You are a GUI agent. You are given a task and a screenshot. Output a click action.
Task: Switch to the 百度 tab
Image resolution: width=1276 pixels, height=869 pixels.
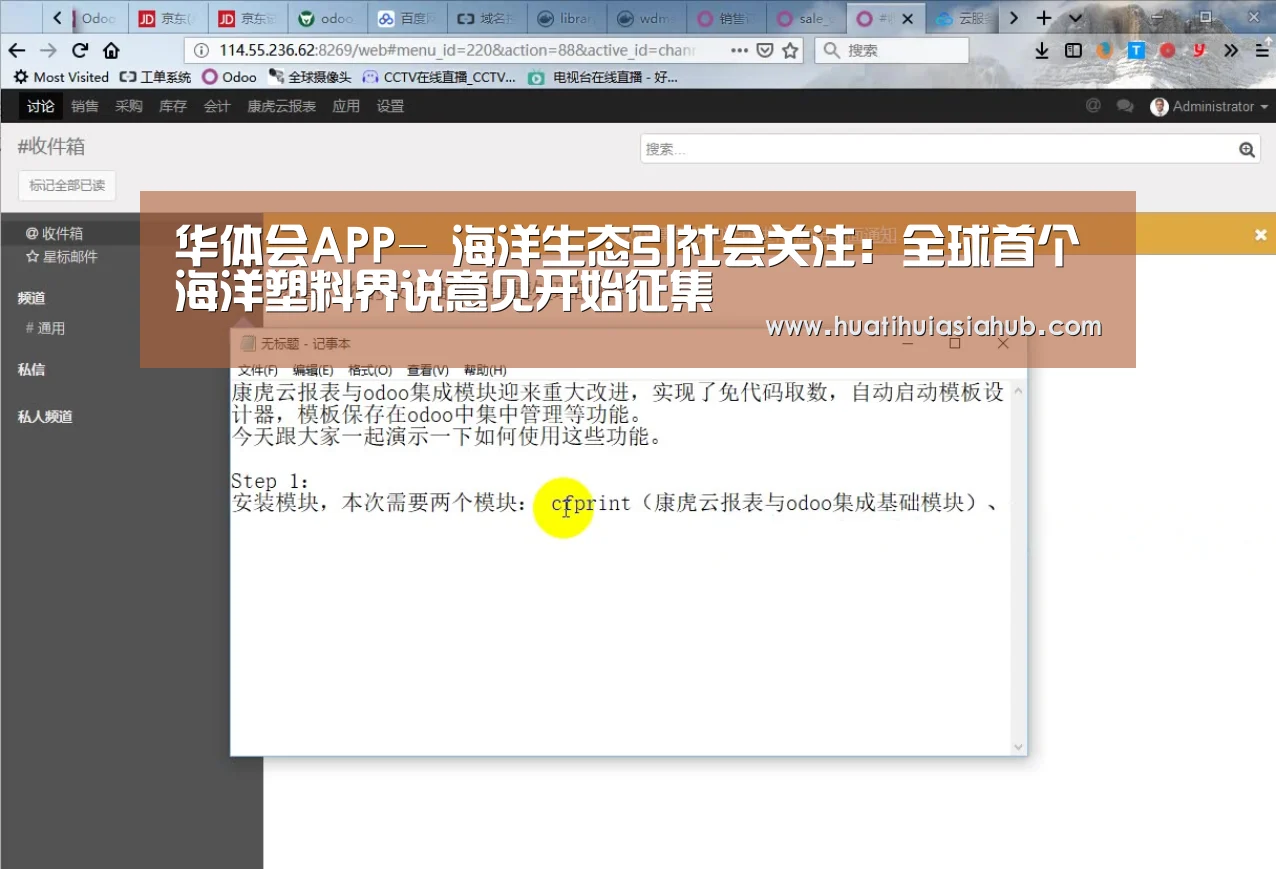pos(408,18)
